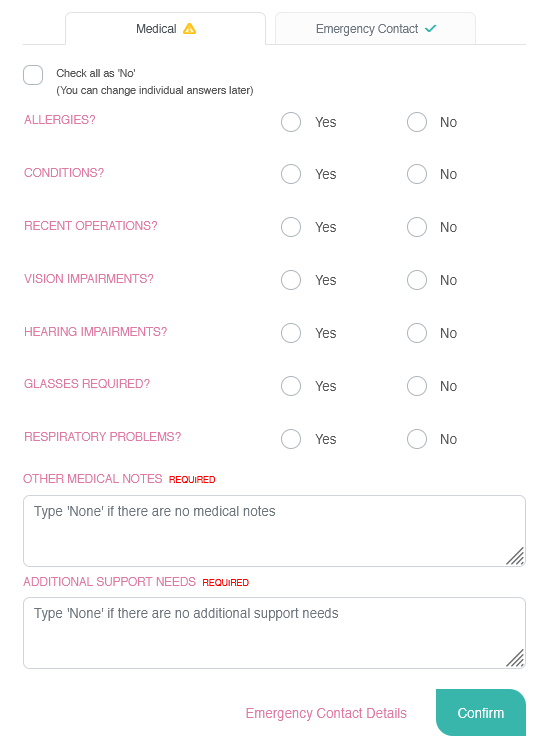
Task: Click the warning triangle icon on Medical tab
Action: pos(190,29)
